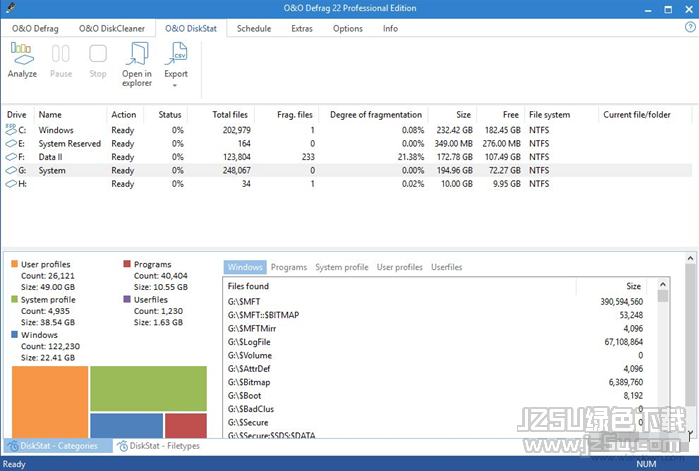Sort by the Free column header

coord(500,115)
